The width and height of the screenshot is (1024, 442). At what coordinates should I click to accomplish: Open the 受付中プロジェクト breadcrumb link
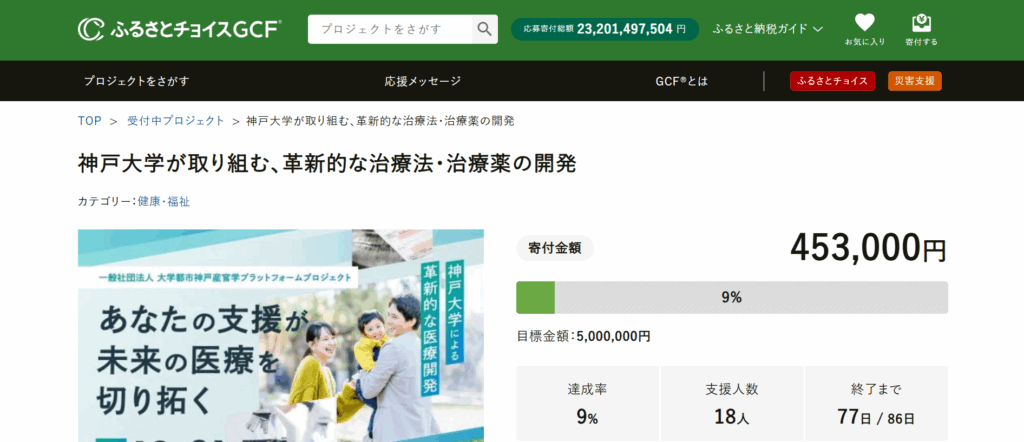click(x=176, y=121)
